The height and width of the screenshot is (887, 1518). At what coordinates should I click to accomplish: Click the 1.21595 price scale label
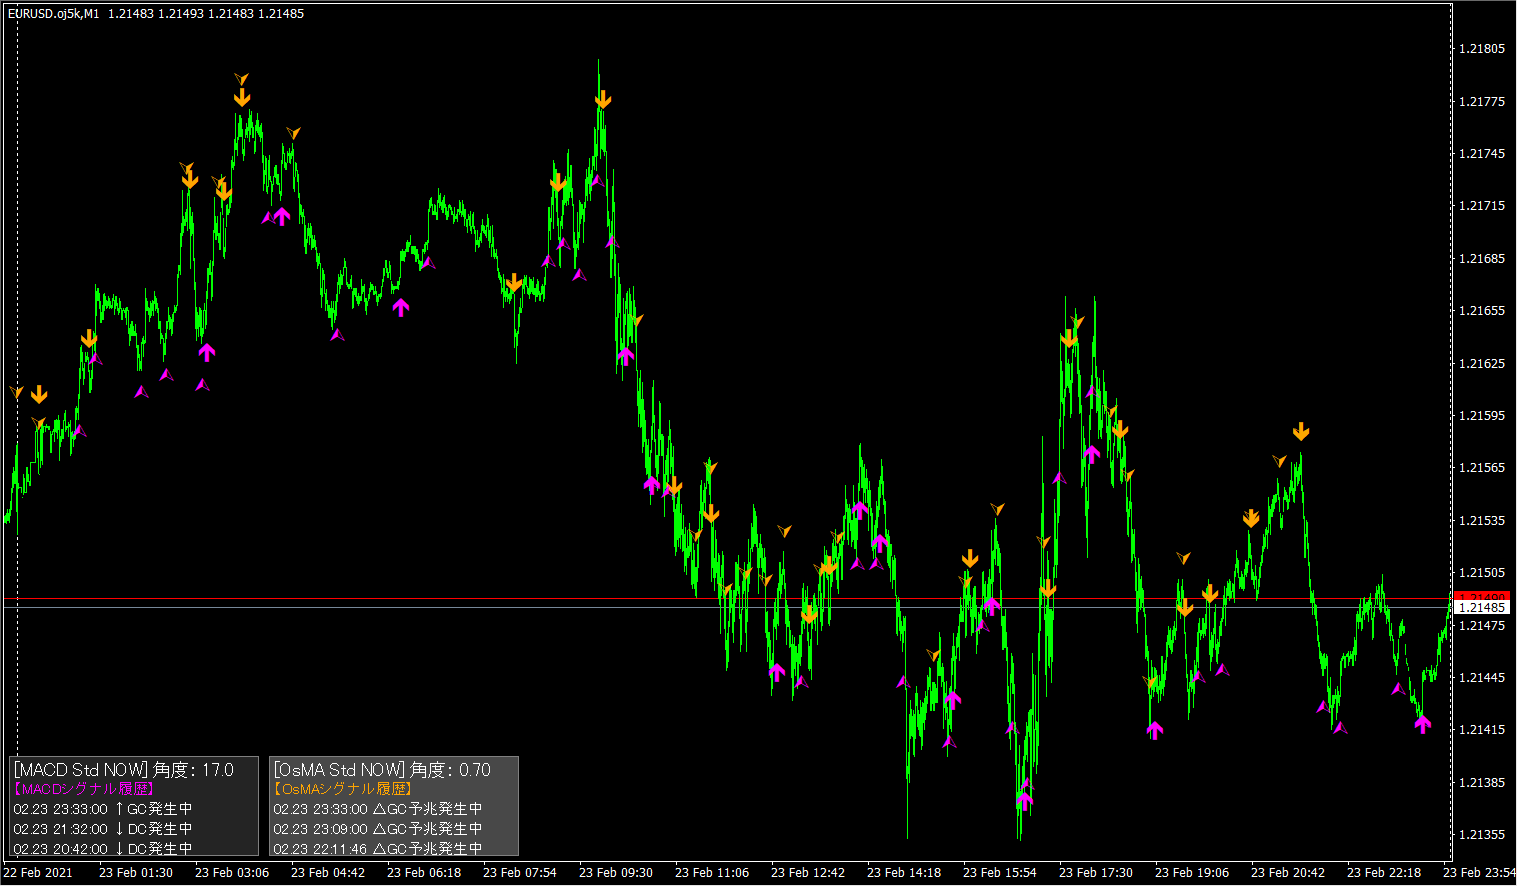[x=1482, y=416]
